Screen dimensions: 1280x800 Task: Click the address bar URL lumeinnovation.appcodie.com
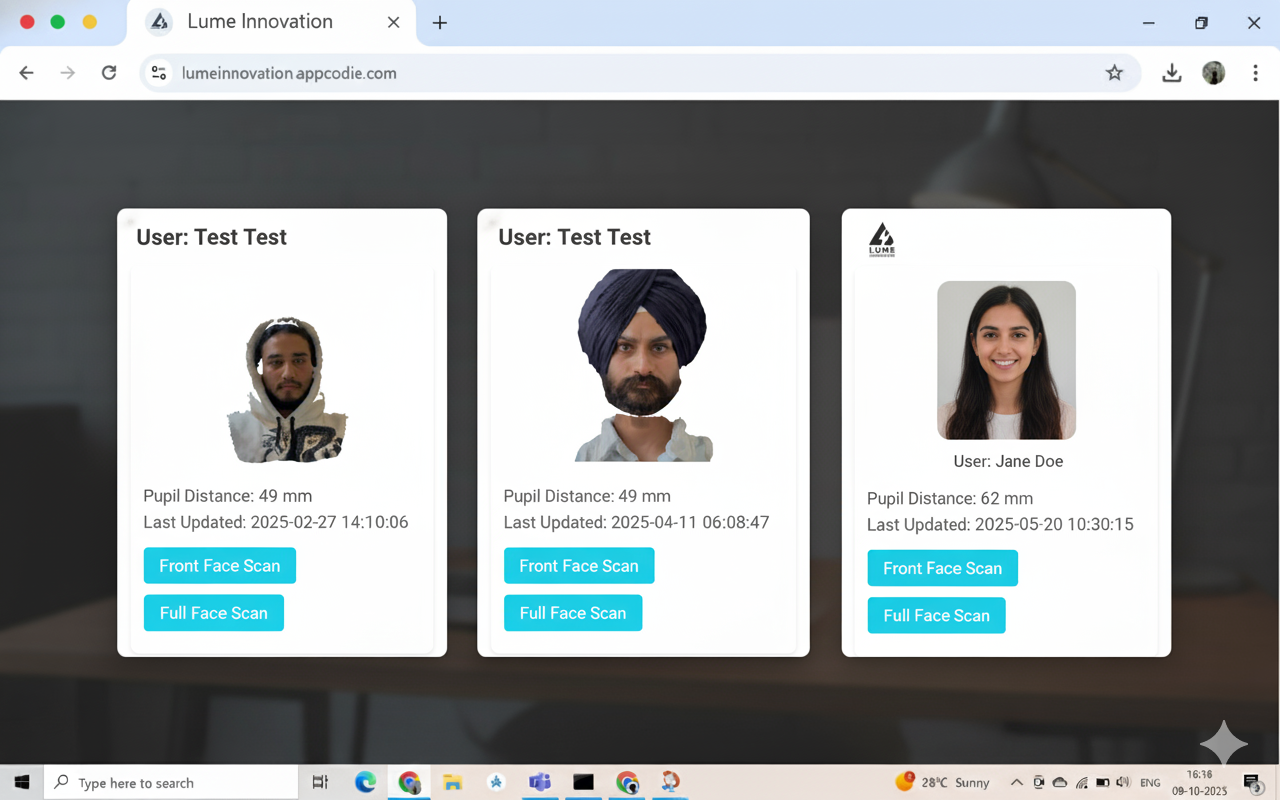tap(289, 73)
